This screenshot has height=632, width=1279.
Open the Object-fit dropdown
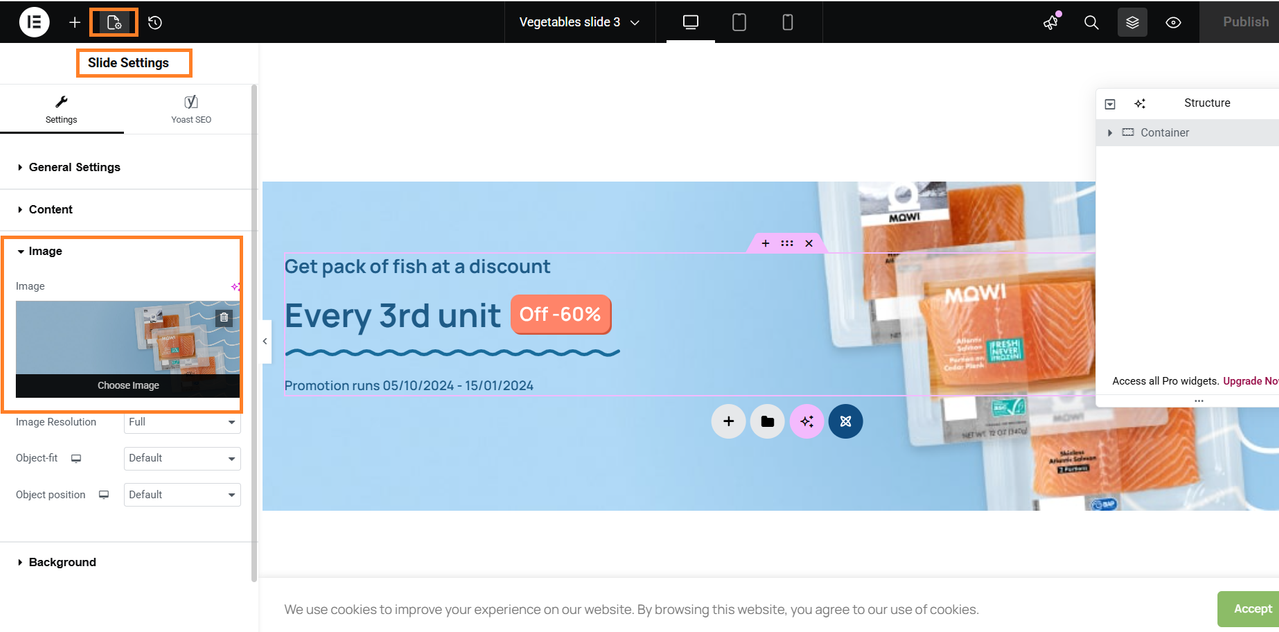pos(182,458)
